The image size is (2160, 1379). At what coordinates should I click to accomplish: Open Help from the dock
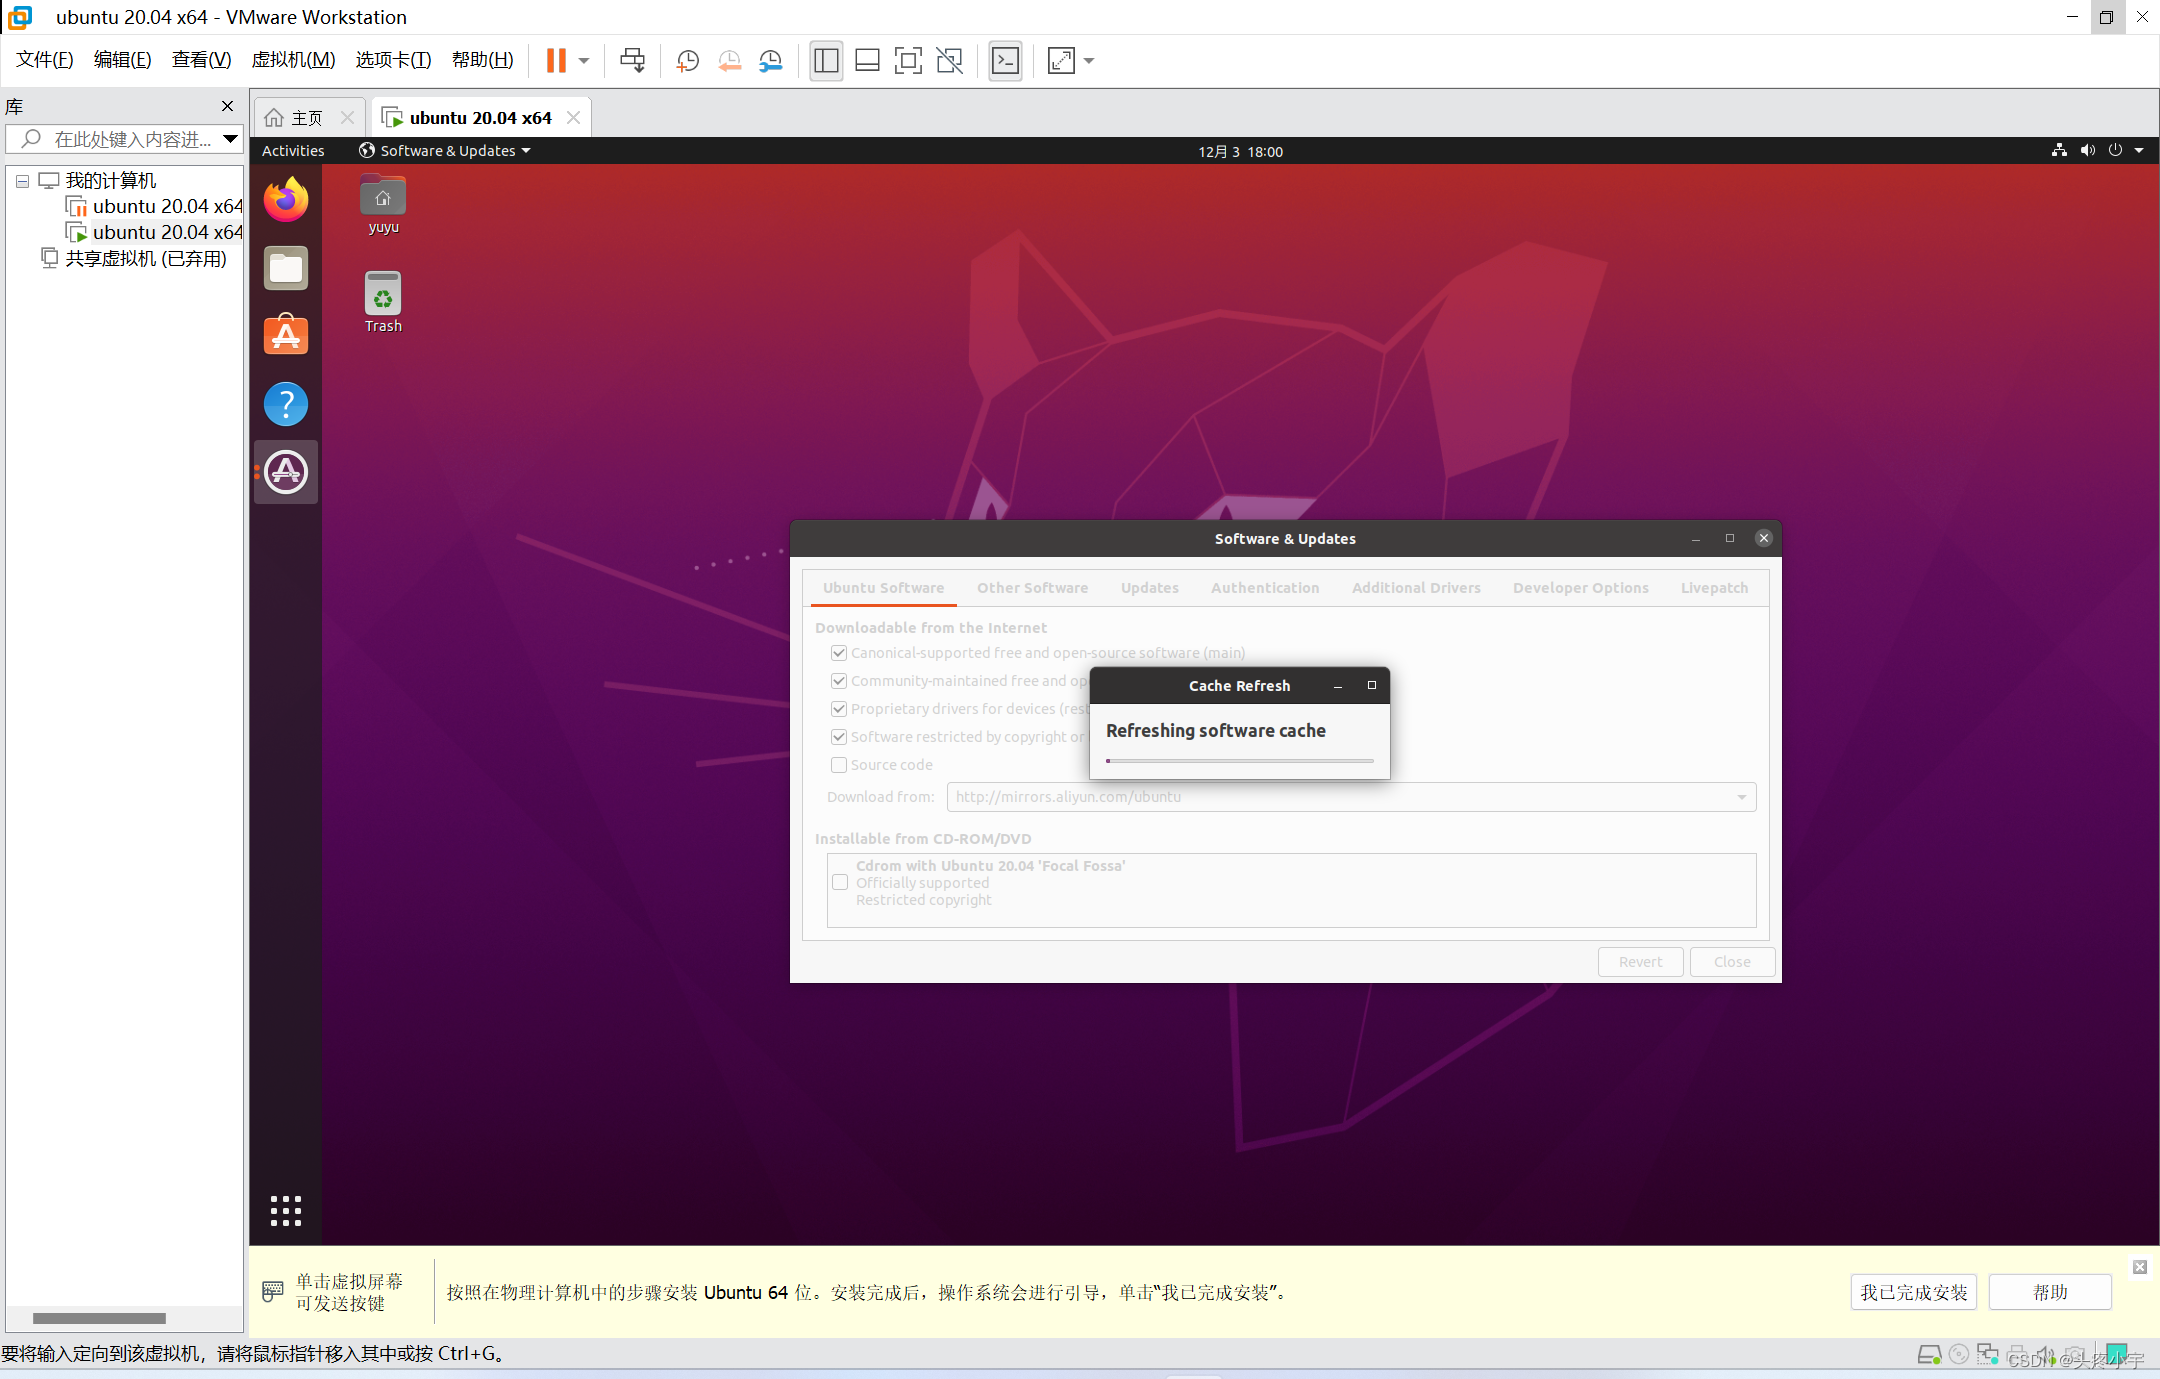click(286, 404)
